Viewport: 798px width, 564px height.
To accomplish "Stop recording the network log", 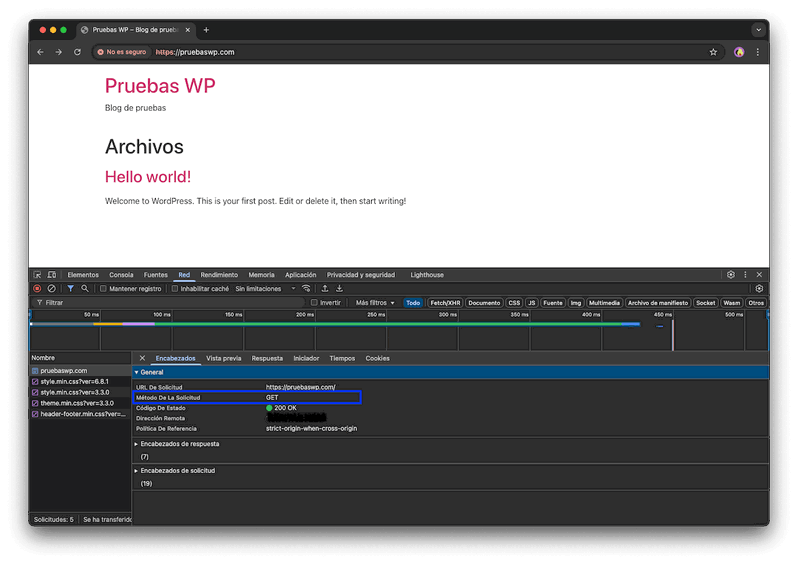I will 37,289.
